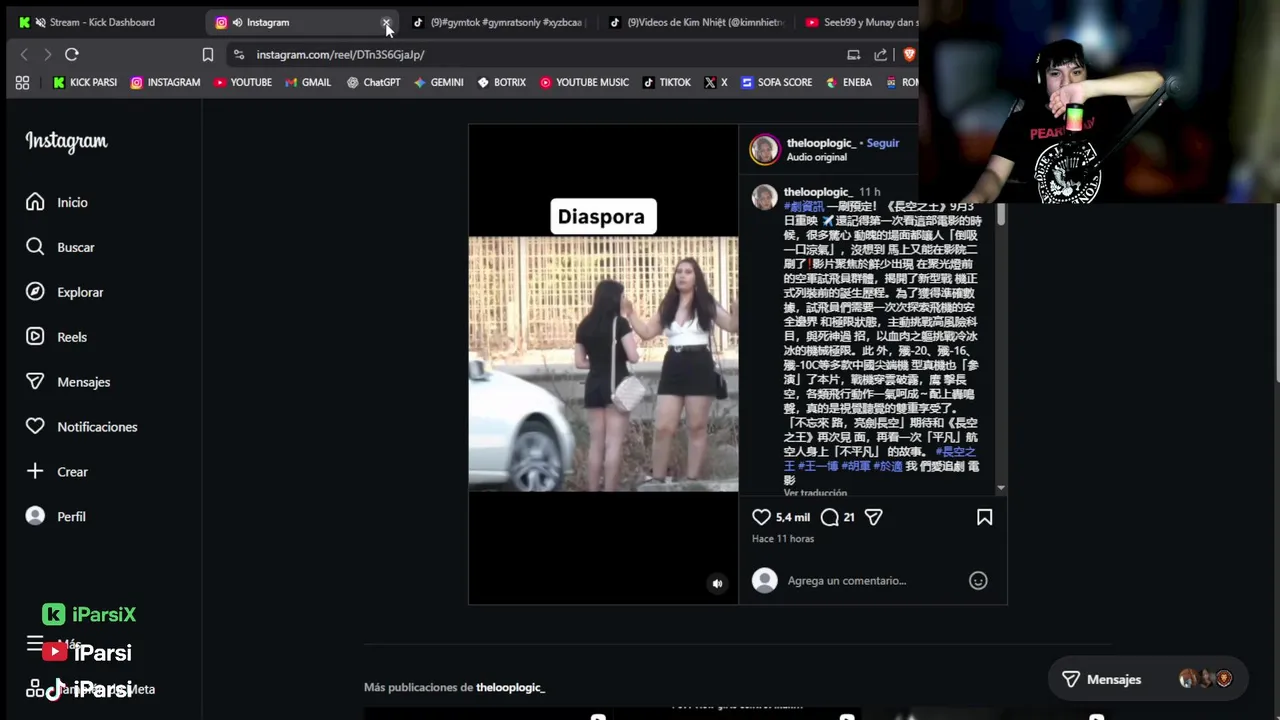Open the GMAIL bookmark
Viewport: 1280px width, 720px height.
[x=308, y=82]
